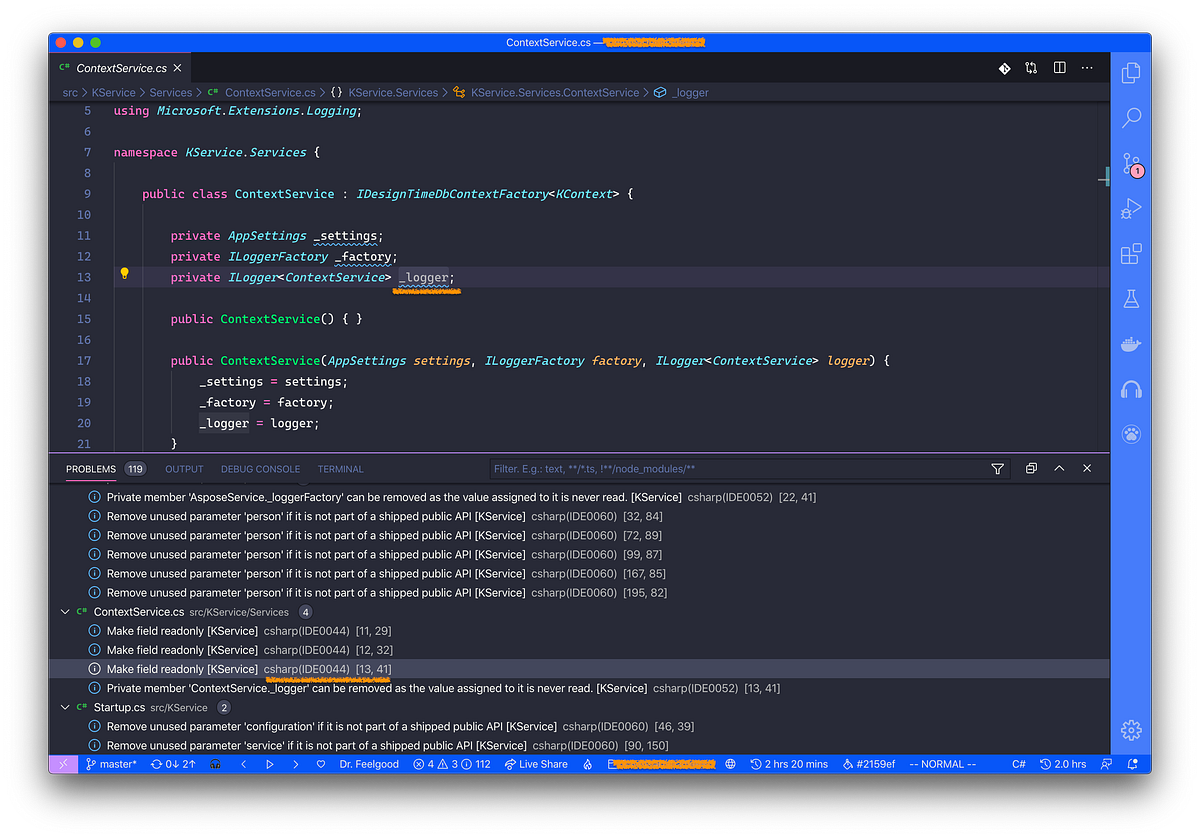Open the Settings gear at sidebar bottom
Viewport: 1200px width, 838px height.
pyautogui.click(x=1130, y=730)
